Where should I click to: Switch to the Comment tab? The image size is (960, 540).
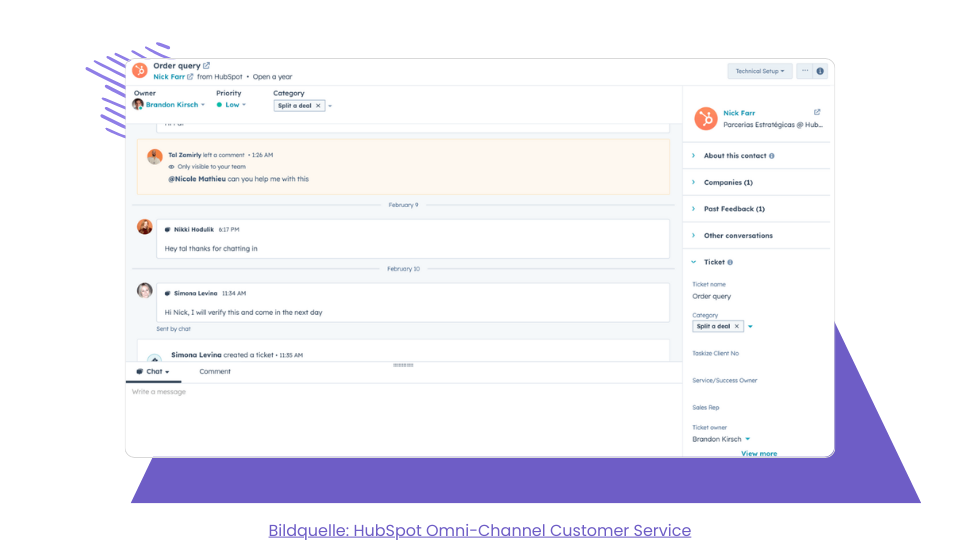[x=215, y=372]
